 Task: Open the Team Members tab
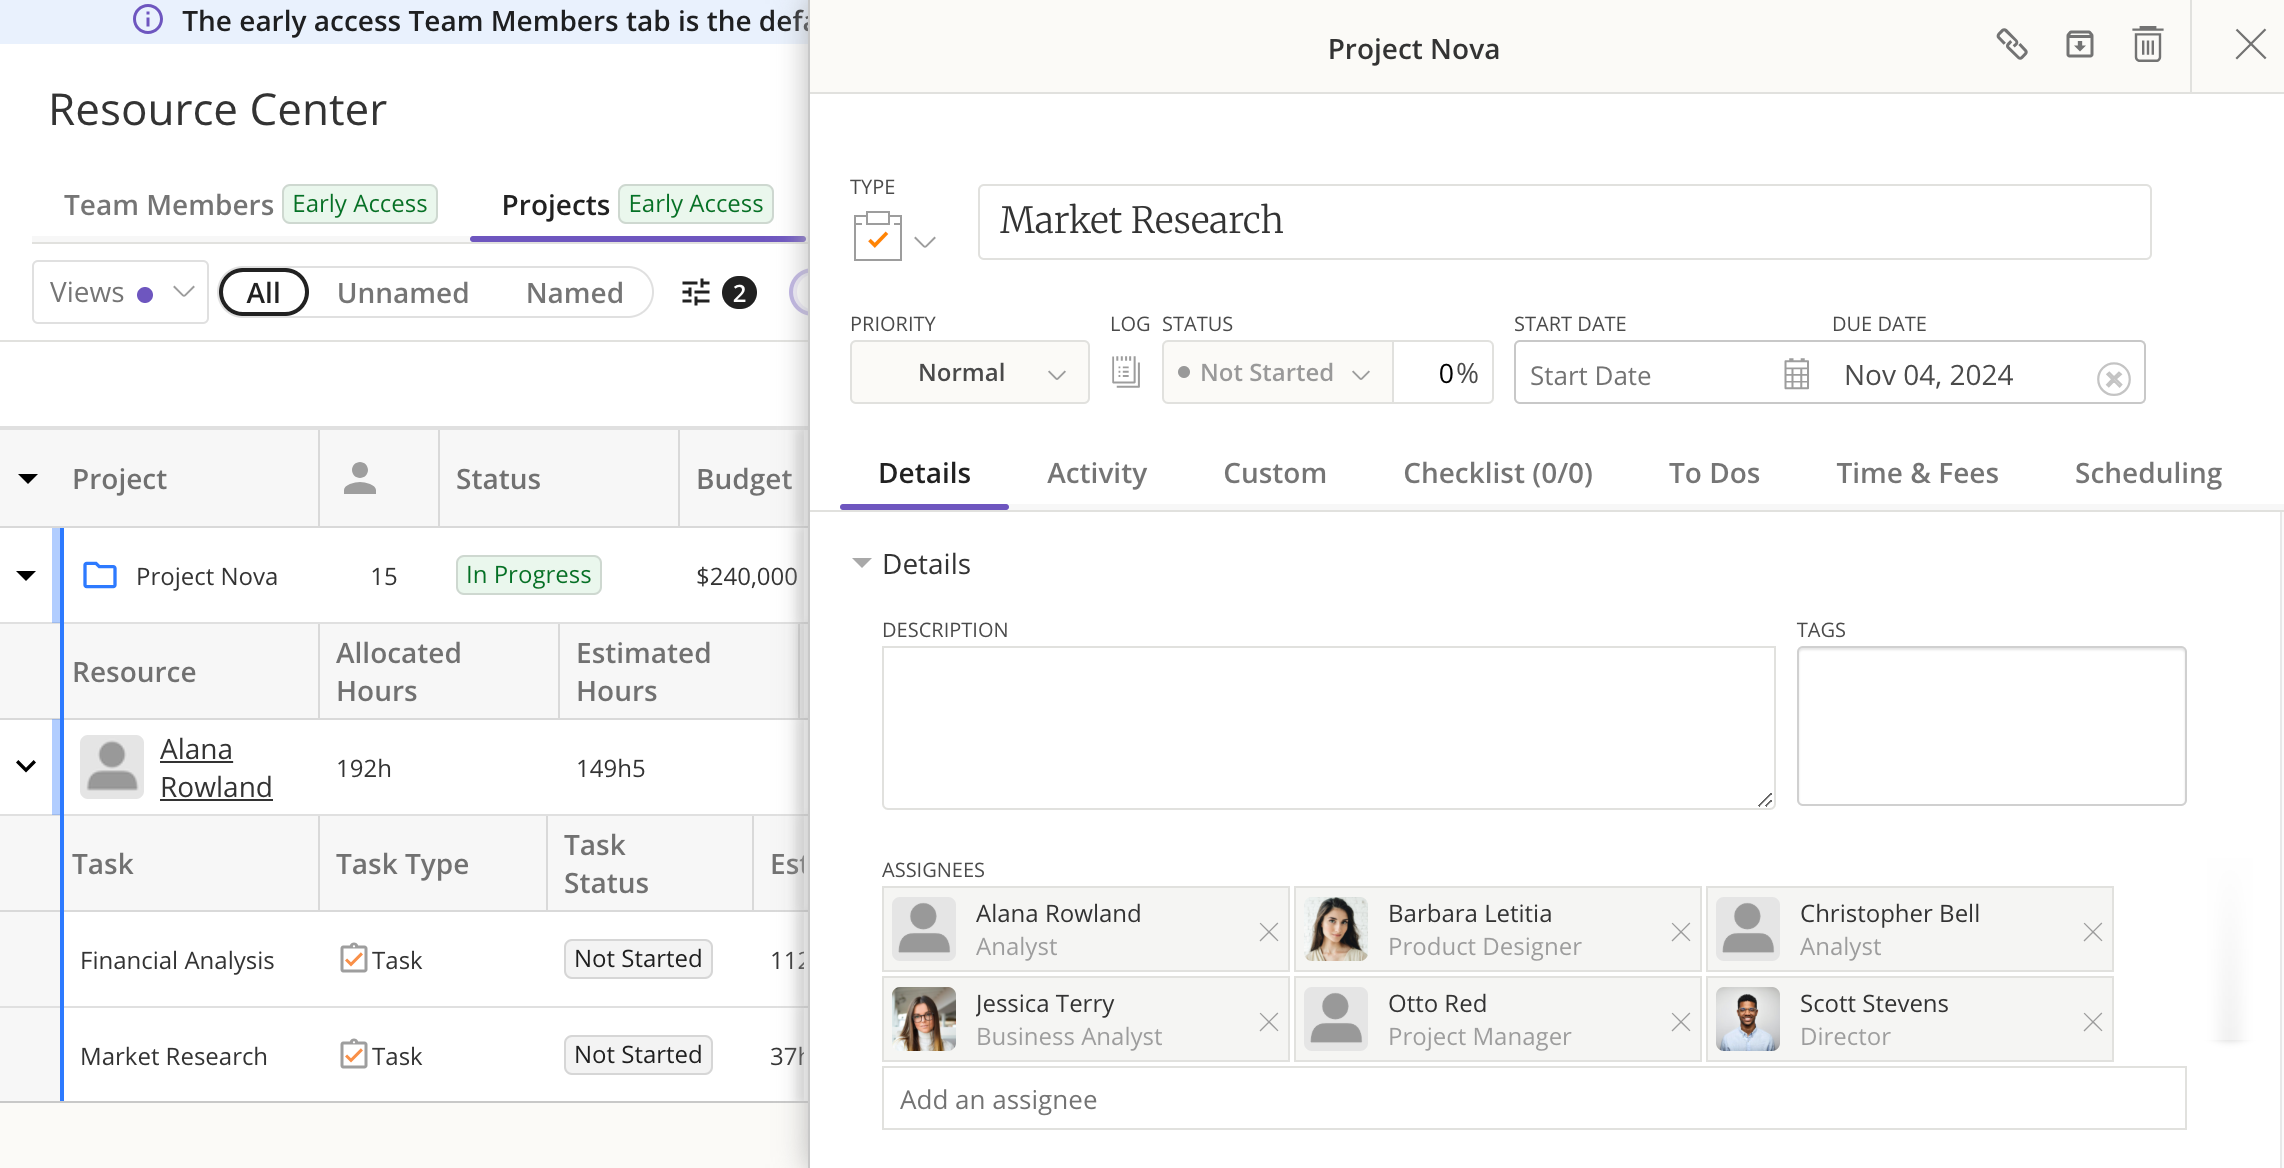[169, 205]
